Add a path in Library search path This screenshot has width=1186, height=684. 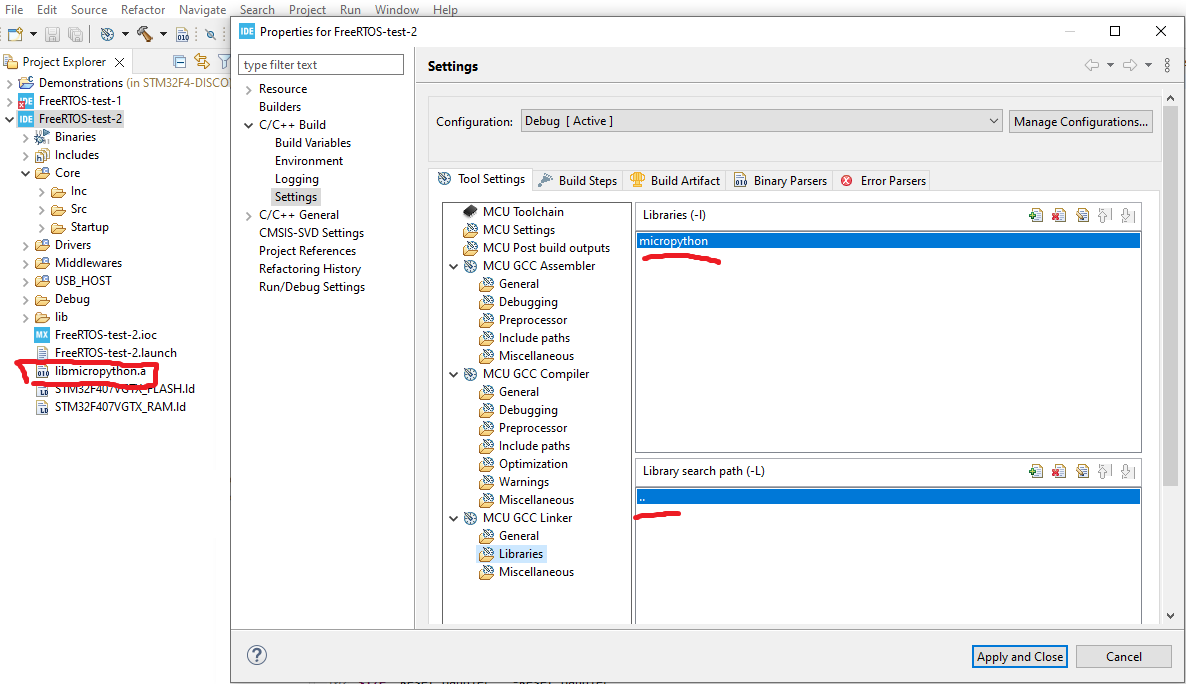click(1035, 471)
